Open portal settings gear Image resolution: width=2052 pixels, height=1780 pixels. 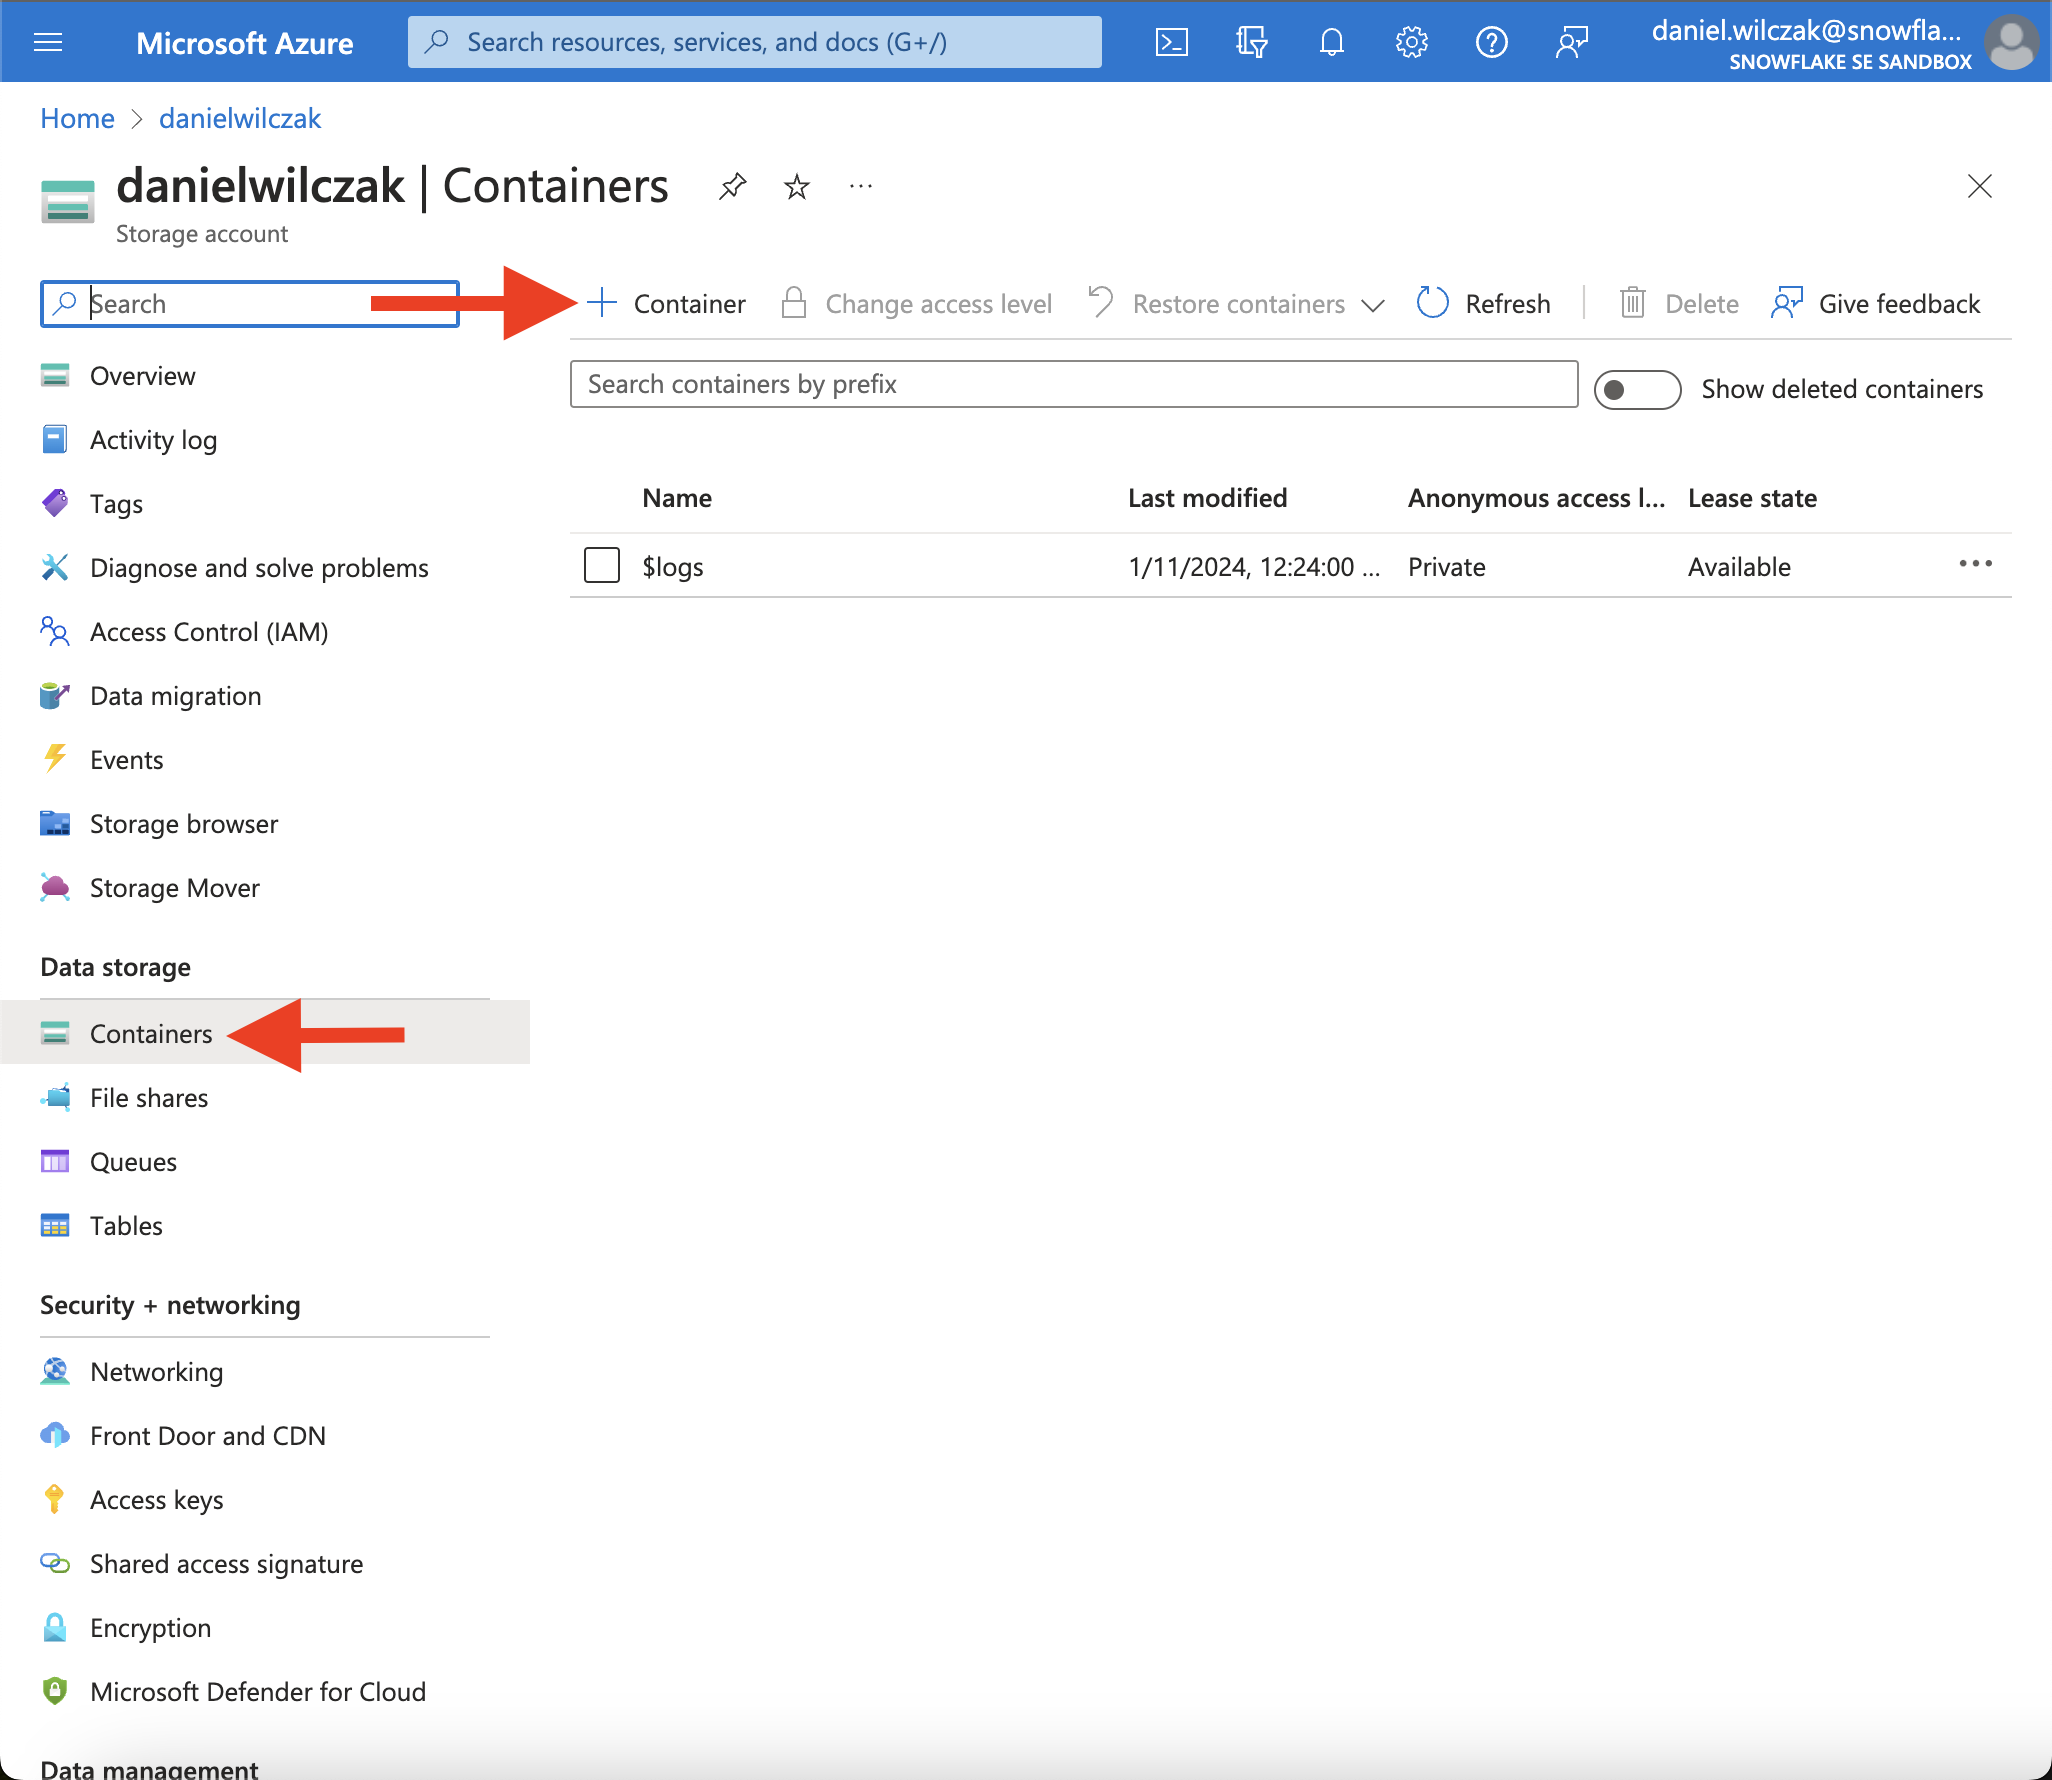click(x=1411, y=42)
